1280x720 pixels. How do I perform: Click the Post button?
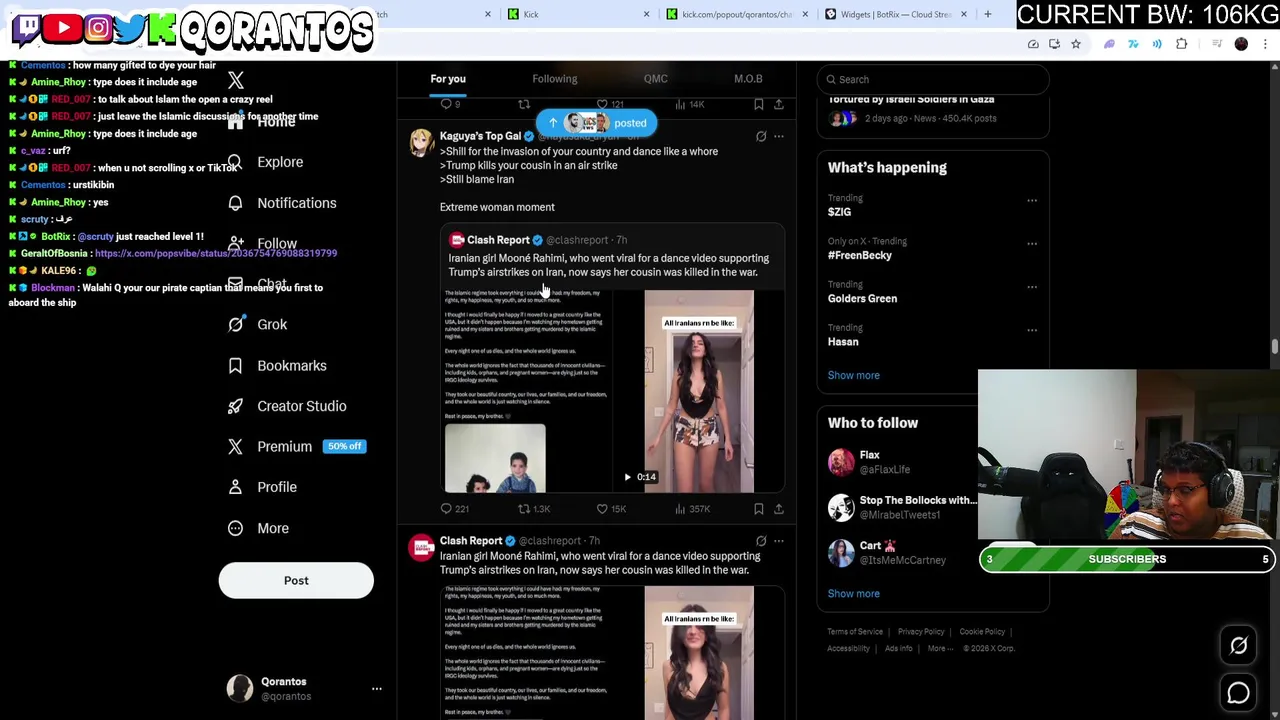(296, 580)
